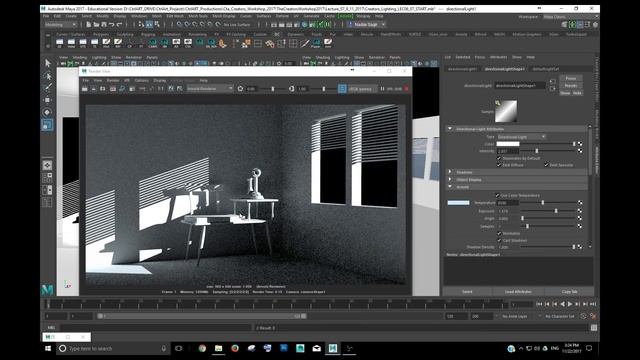Image resolution: width=640 pixels, height=360 pixels.
Task: Toggle Use Color Temperature checkbox
Action: [x=497, y=196]
